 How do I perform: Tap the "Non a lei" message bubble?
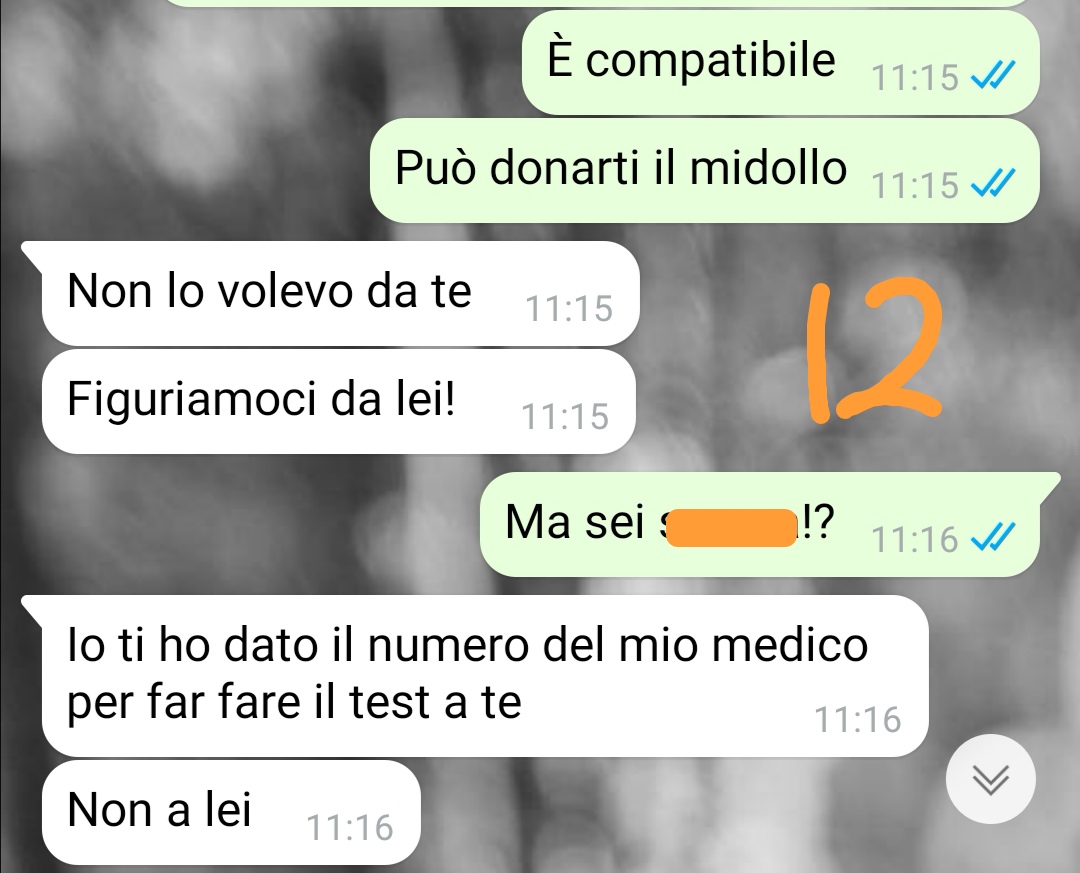(x=231, y=812)
